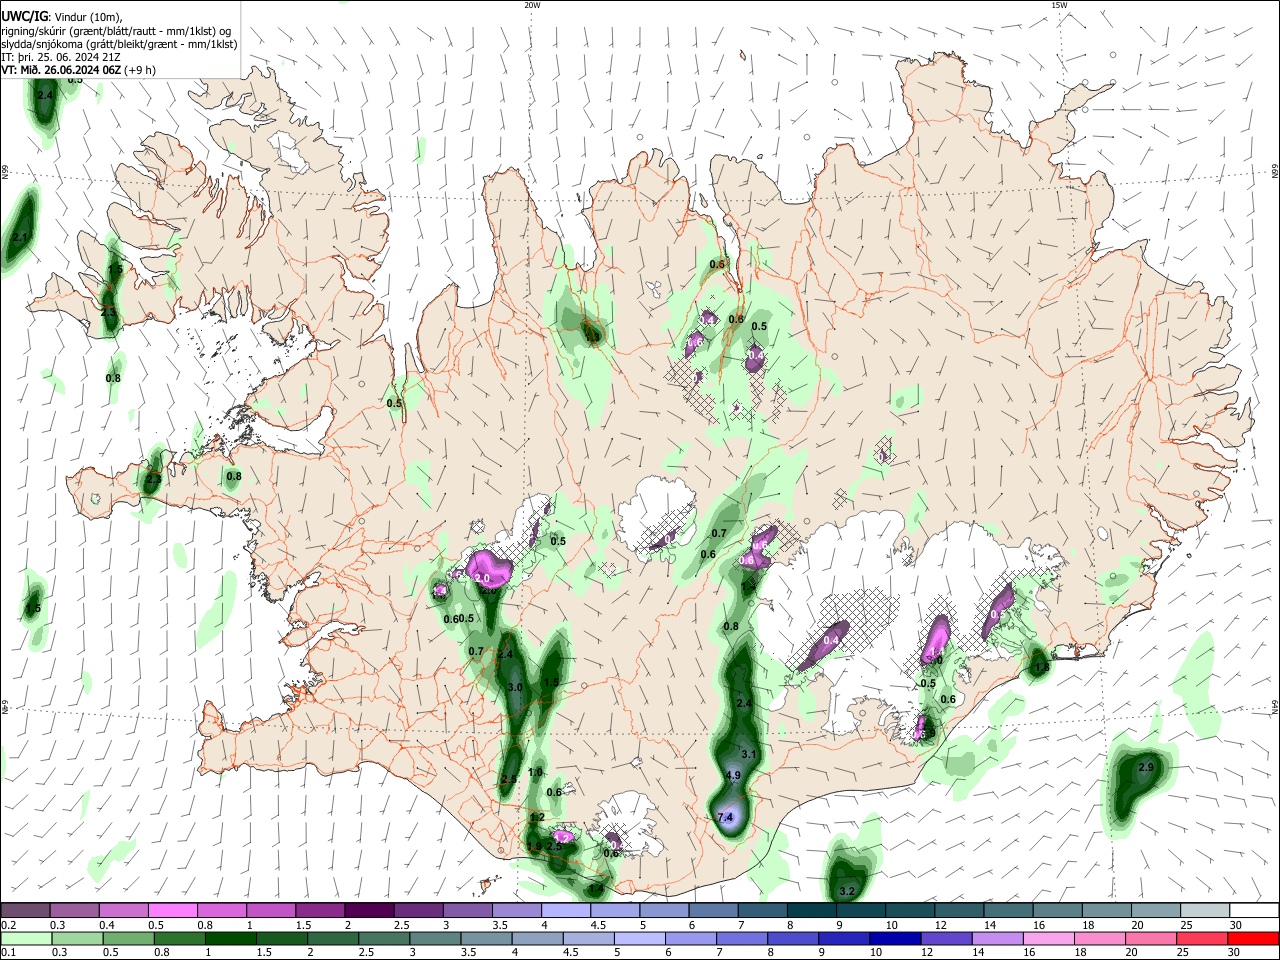The height and width of the screenshot is (960, 1280).
Task: Click the 2.1 value off the northwest coast
Action: click(x=20, y=237)
